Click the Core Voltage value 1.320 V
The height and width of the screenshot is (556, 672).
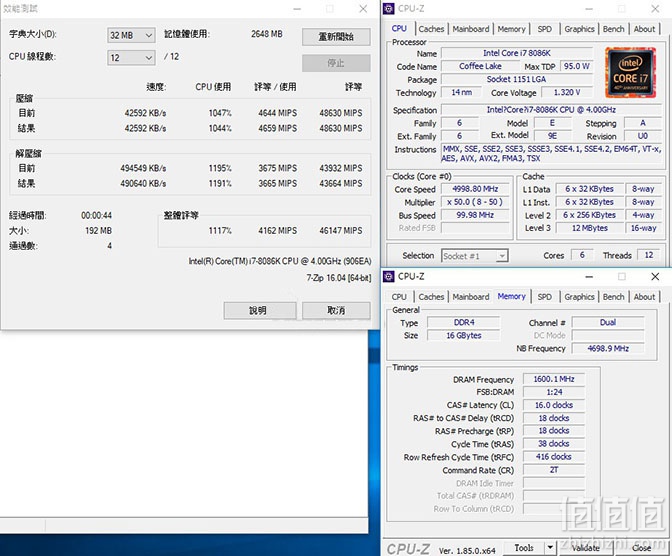(x=567, y=93)
